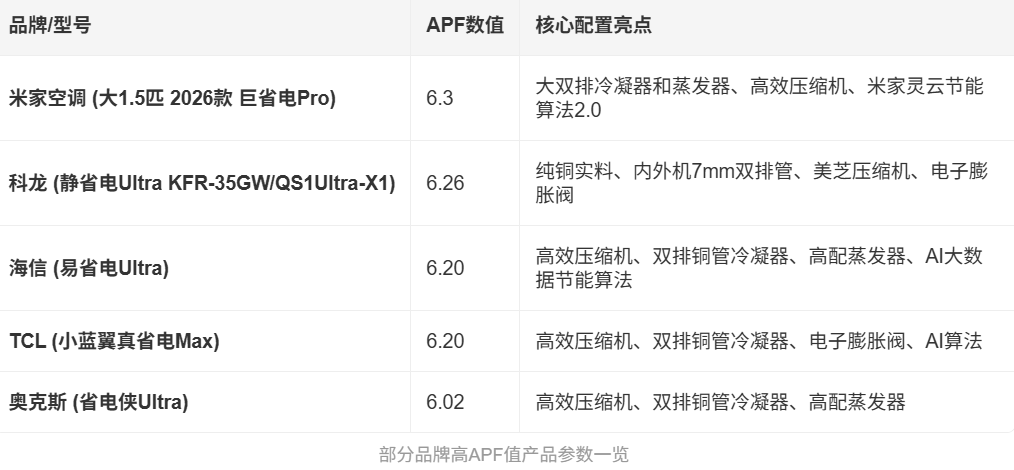Click the APF数值 column header

coord(464,26)
